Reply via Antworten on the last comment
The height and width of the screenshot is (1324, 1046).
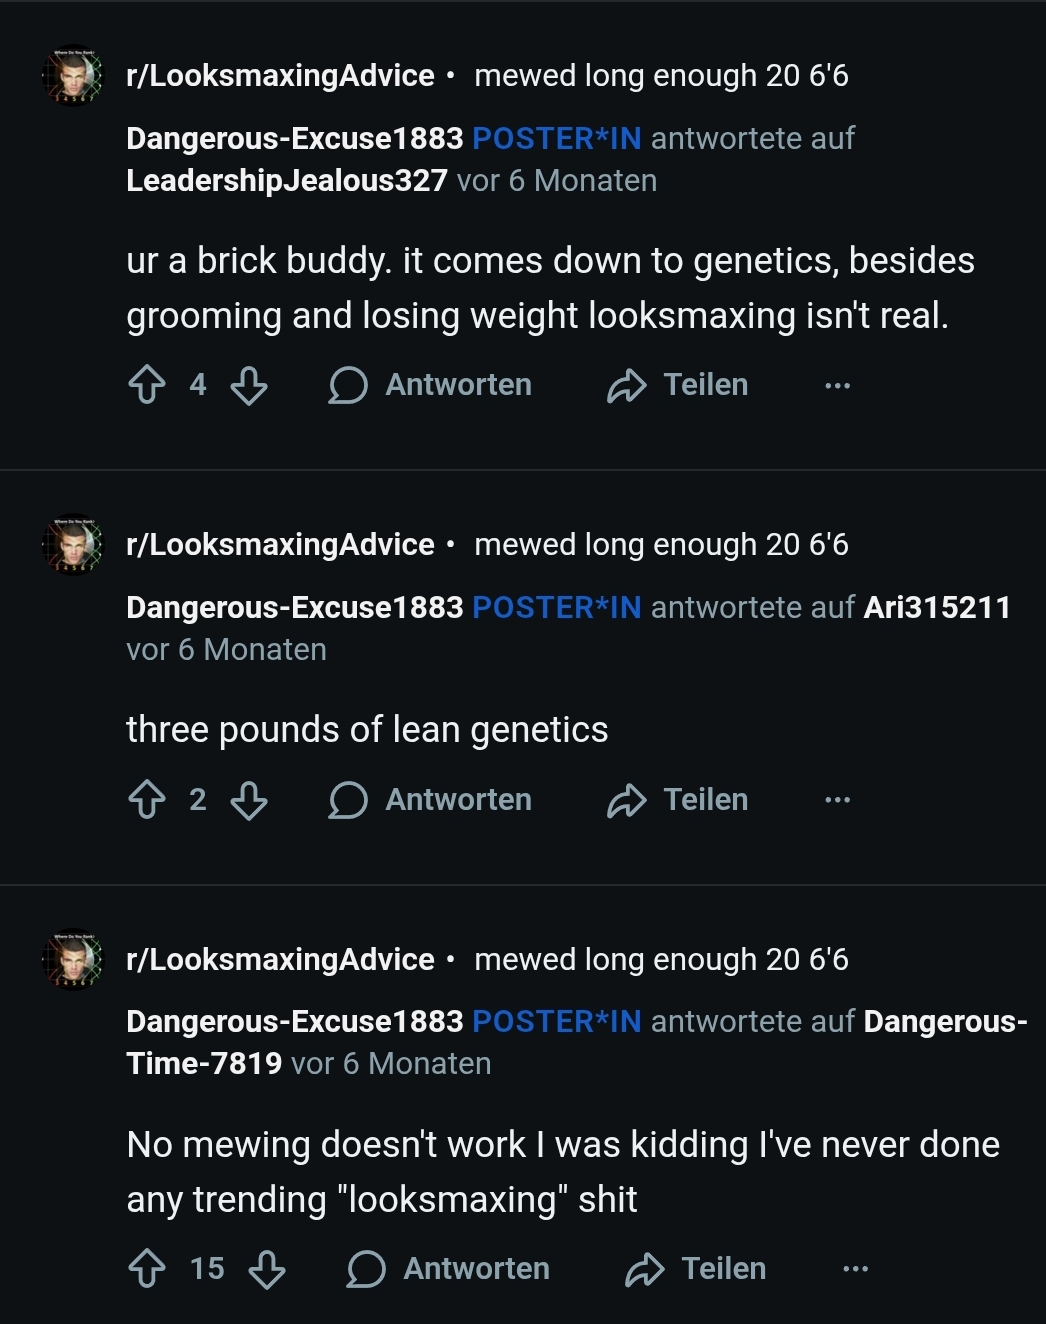click(449, 1269)
